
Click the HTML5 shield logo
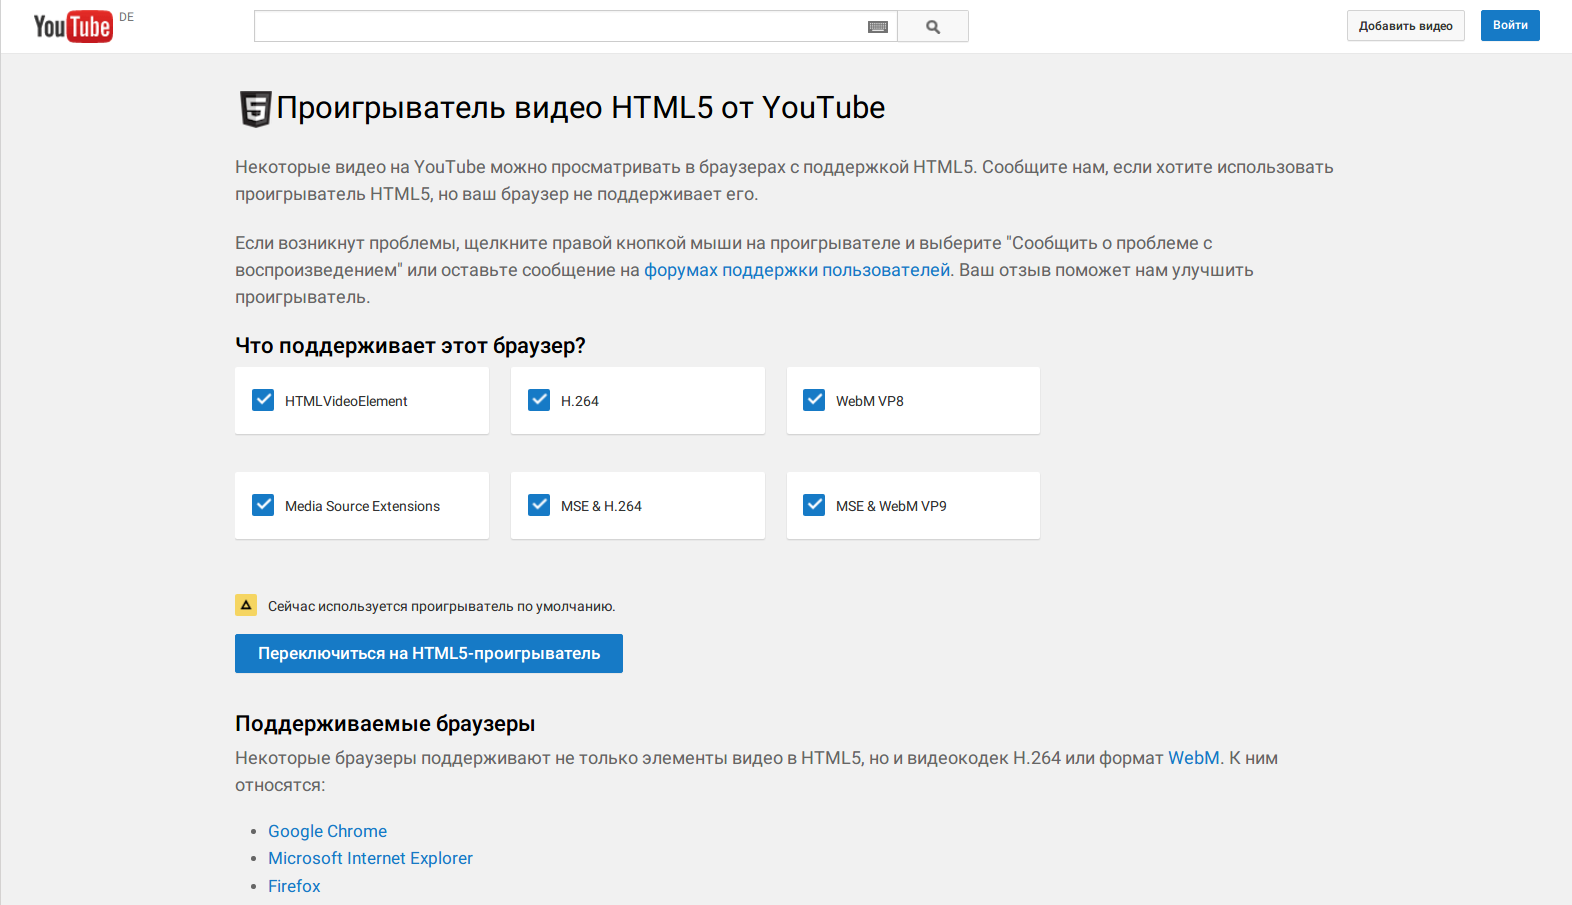click(x=255, y=108)
